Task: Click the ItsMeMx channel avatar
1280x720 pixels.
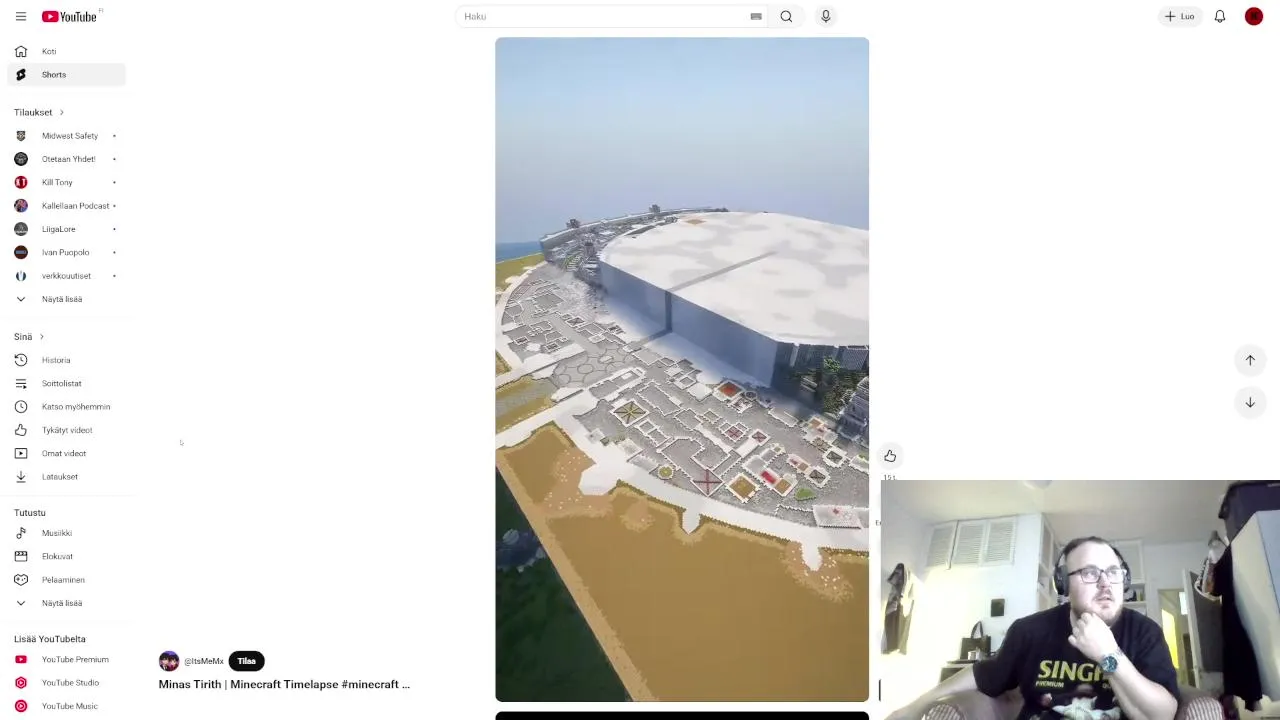Action: click(169, 661)
